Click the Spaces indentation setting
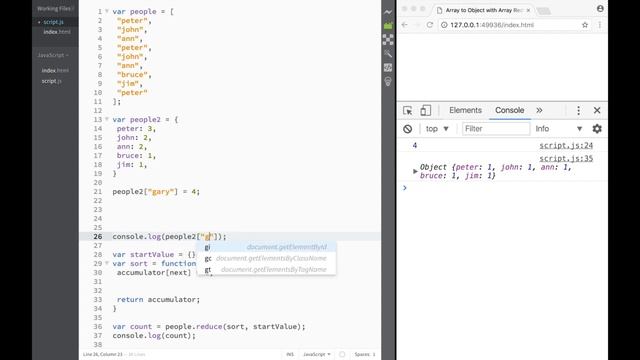Viewport: 640px width, 360px height. coord(364,354)
